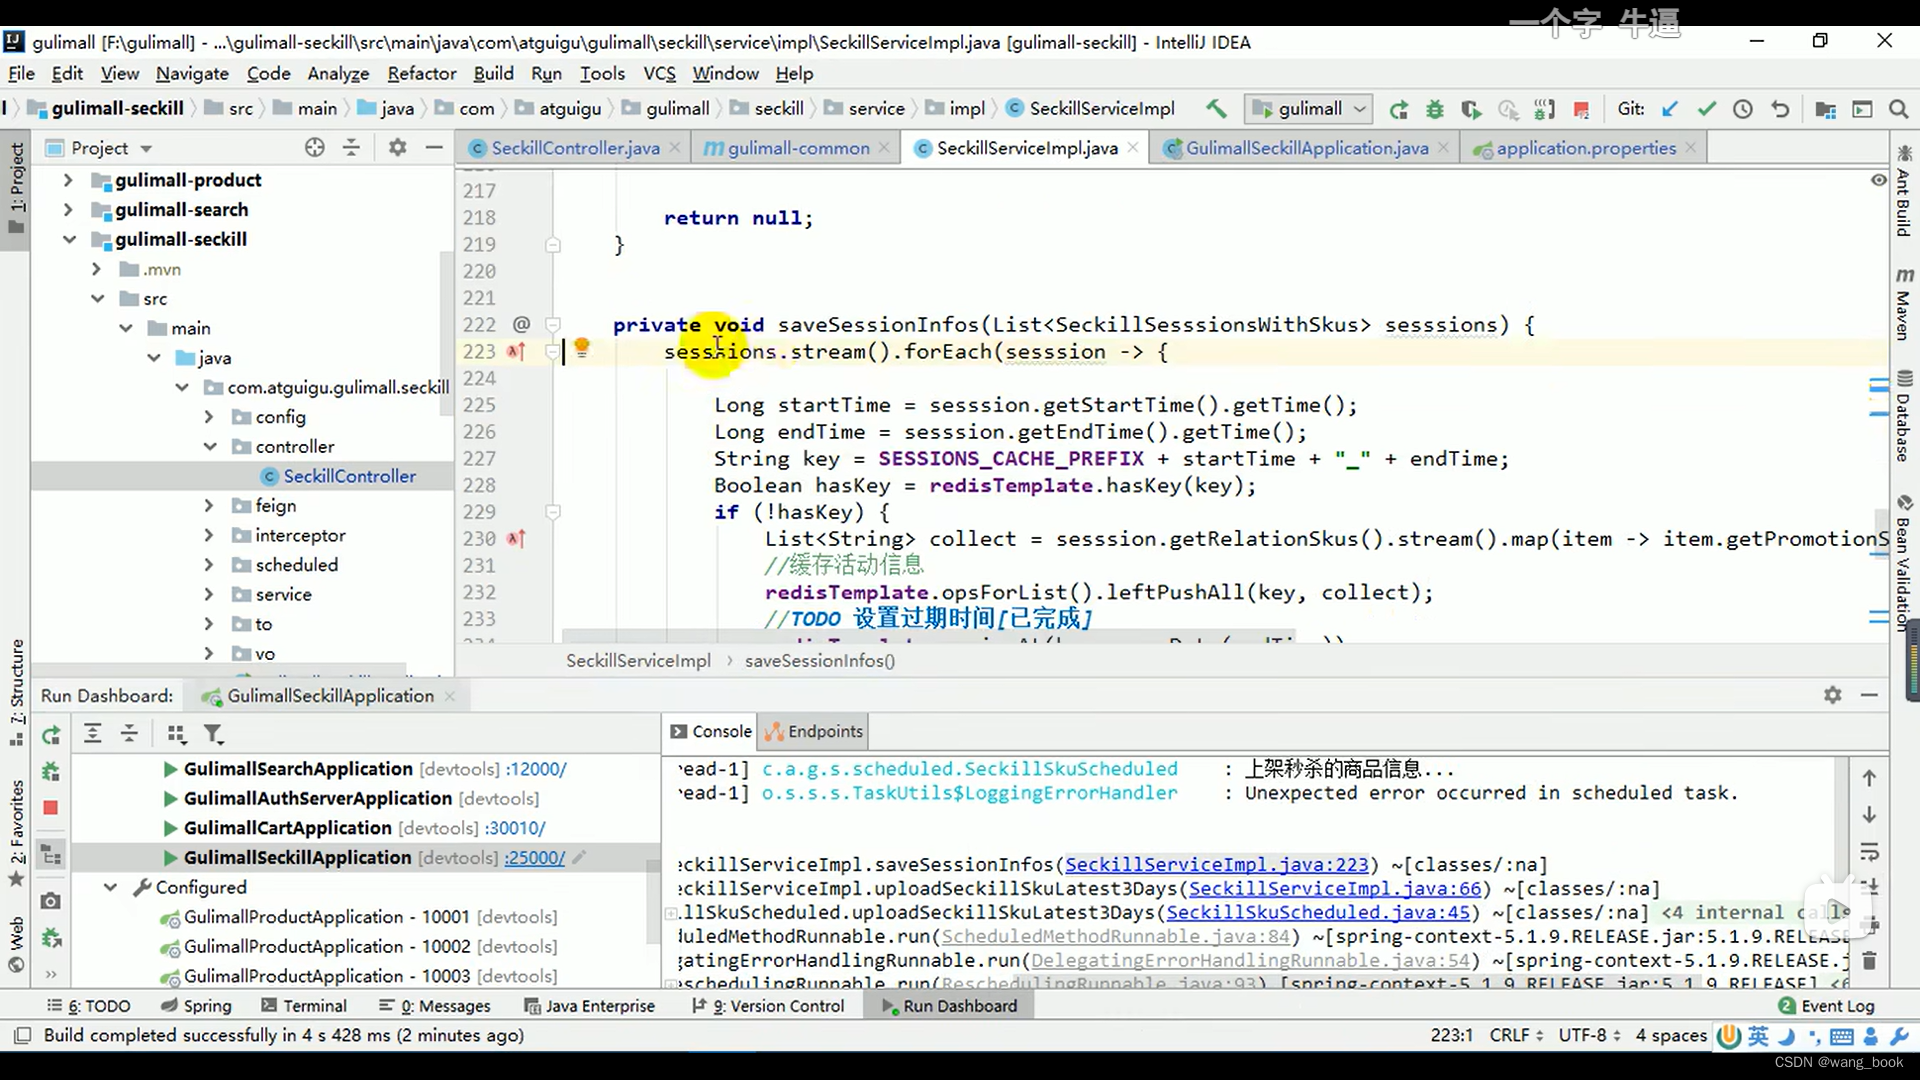
Task: Open Run Dashboard settings gear
Action: click(x=1832, y=695)
